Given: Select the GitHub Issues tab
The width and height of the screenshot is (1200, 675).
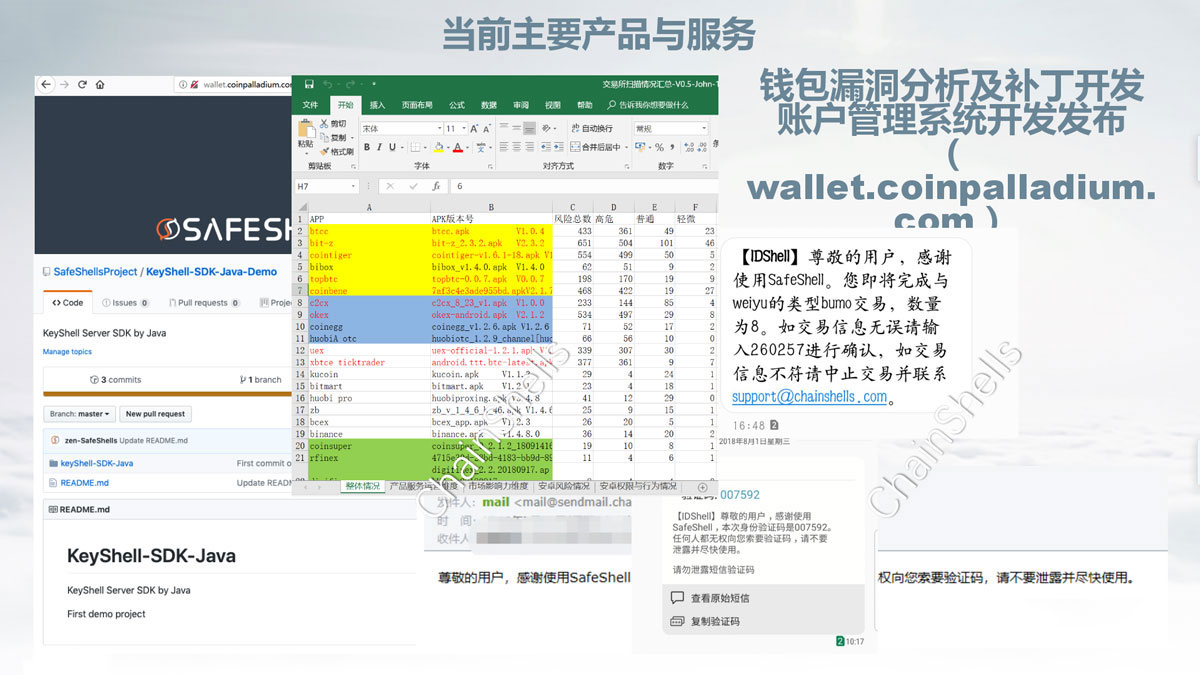Looking at the screenshot, I should click(x=125, y=302).
